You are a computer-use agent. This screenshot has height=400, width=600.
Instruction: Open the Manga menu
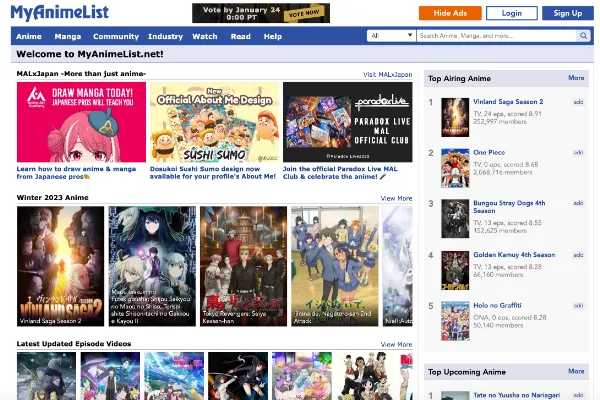pyautogui.click(x=68, y=36)
